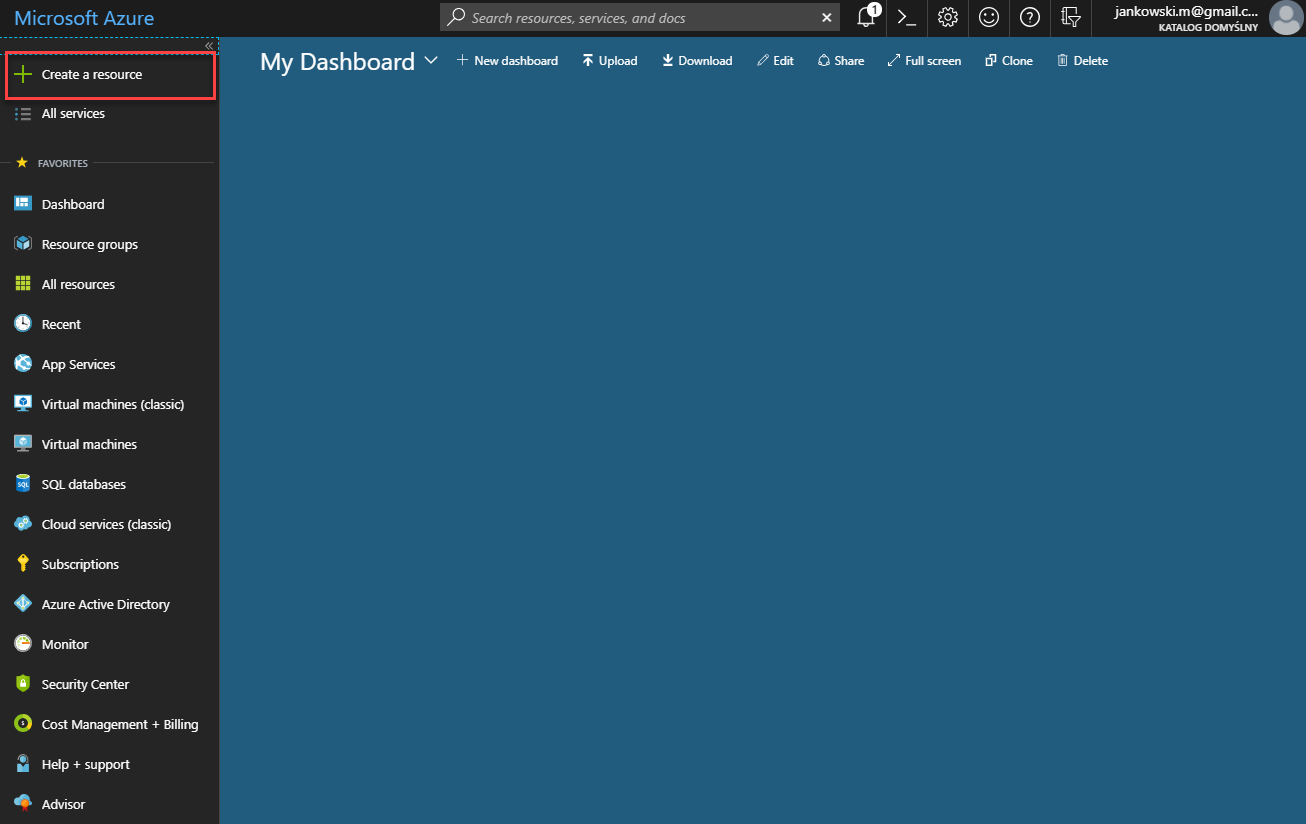Screen dimensions: 1306x824
Task: Select All services label
Action: [x=73, y=114]
